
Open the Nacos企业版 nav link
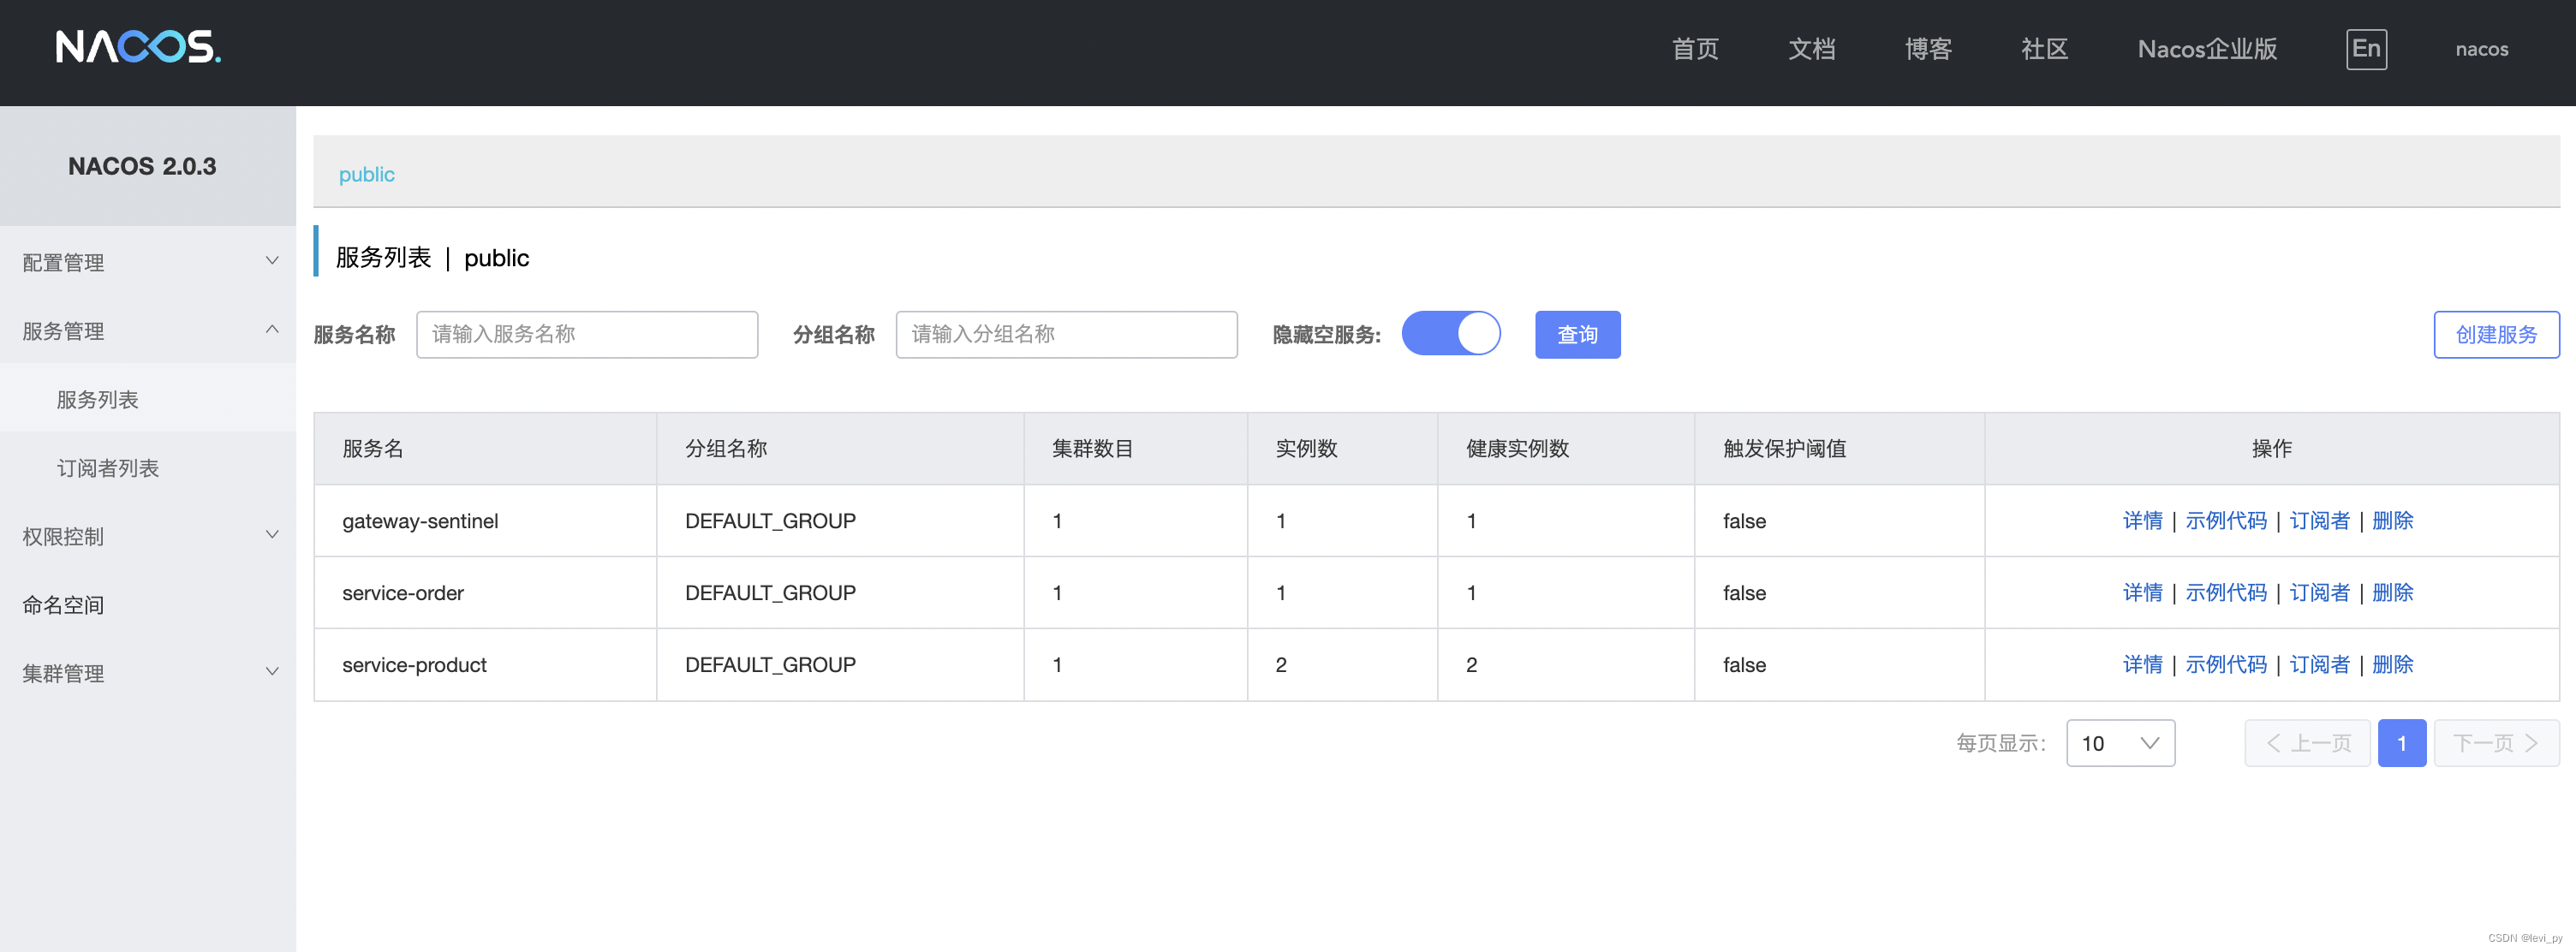coord(2207,49)
